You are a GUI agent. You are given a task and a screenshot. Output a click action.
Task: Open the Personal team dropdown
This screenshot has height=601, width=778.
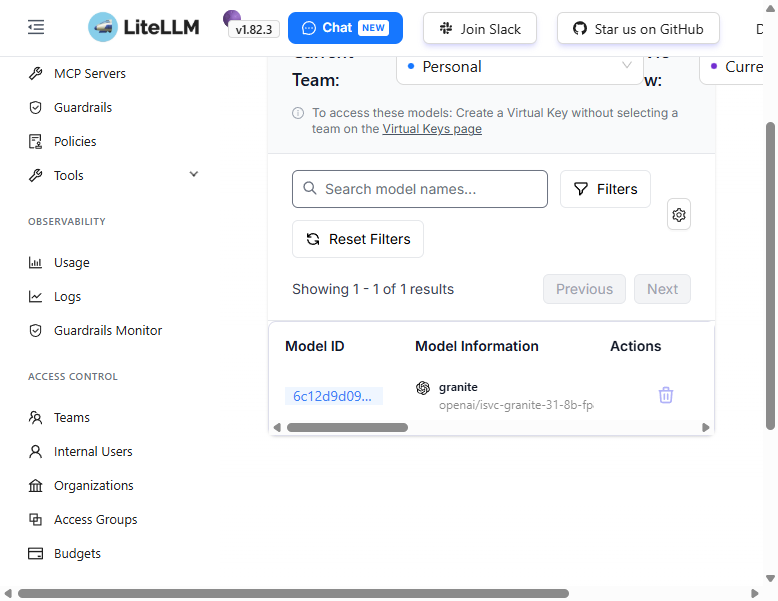click(x=520, y=67)
